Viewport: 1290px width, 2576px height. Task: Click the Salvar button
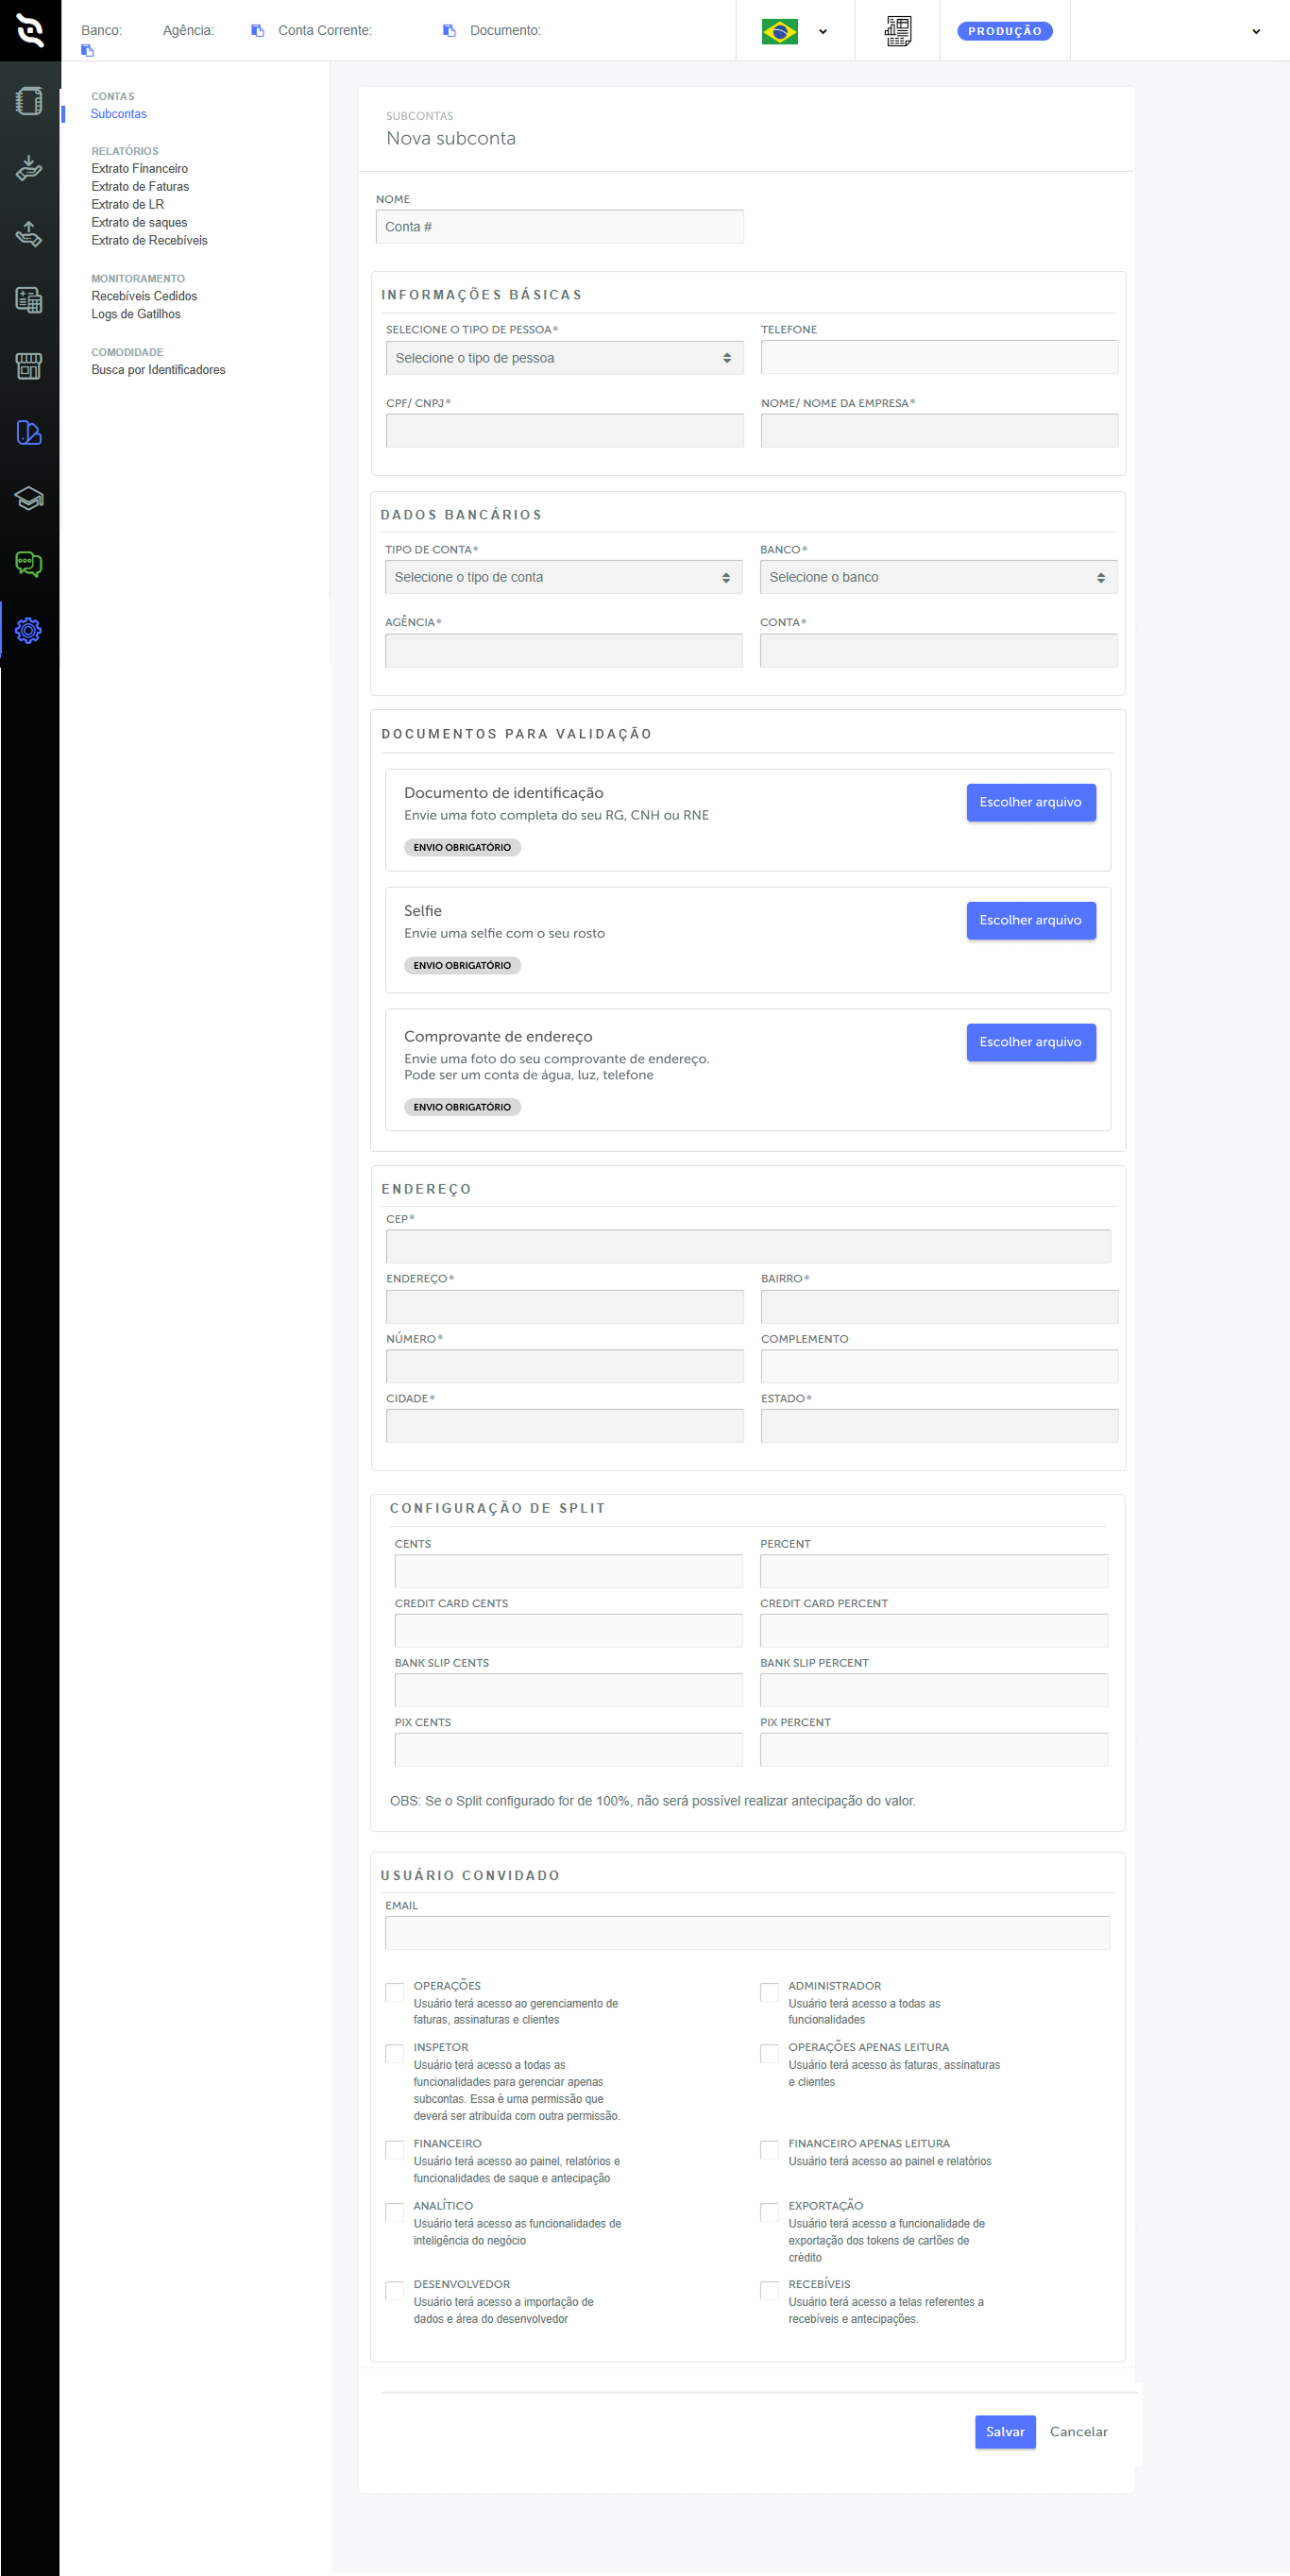click(x=1004, y=2432)
